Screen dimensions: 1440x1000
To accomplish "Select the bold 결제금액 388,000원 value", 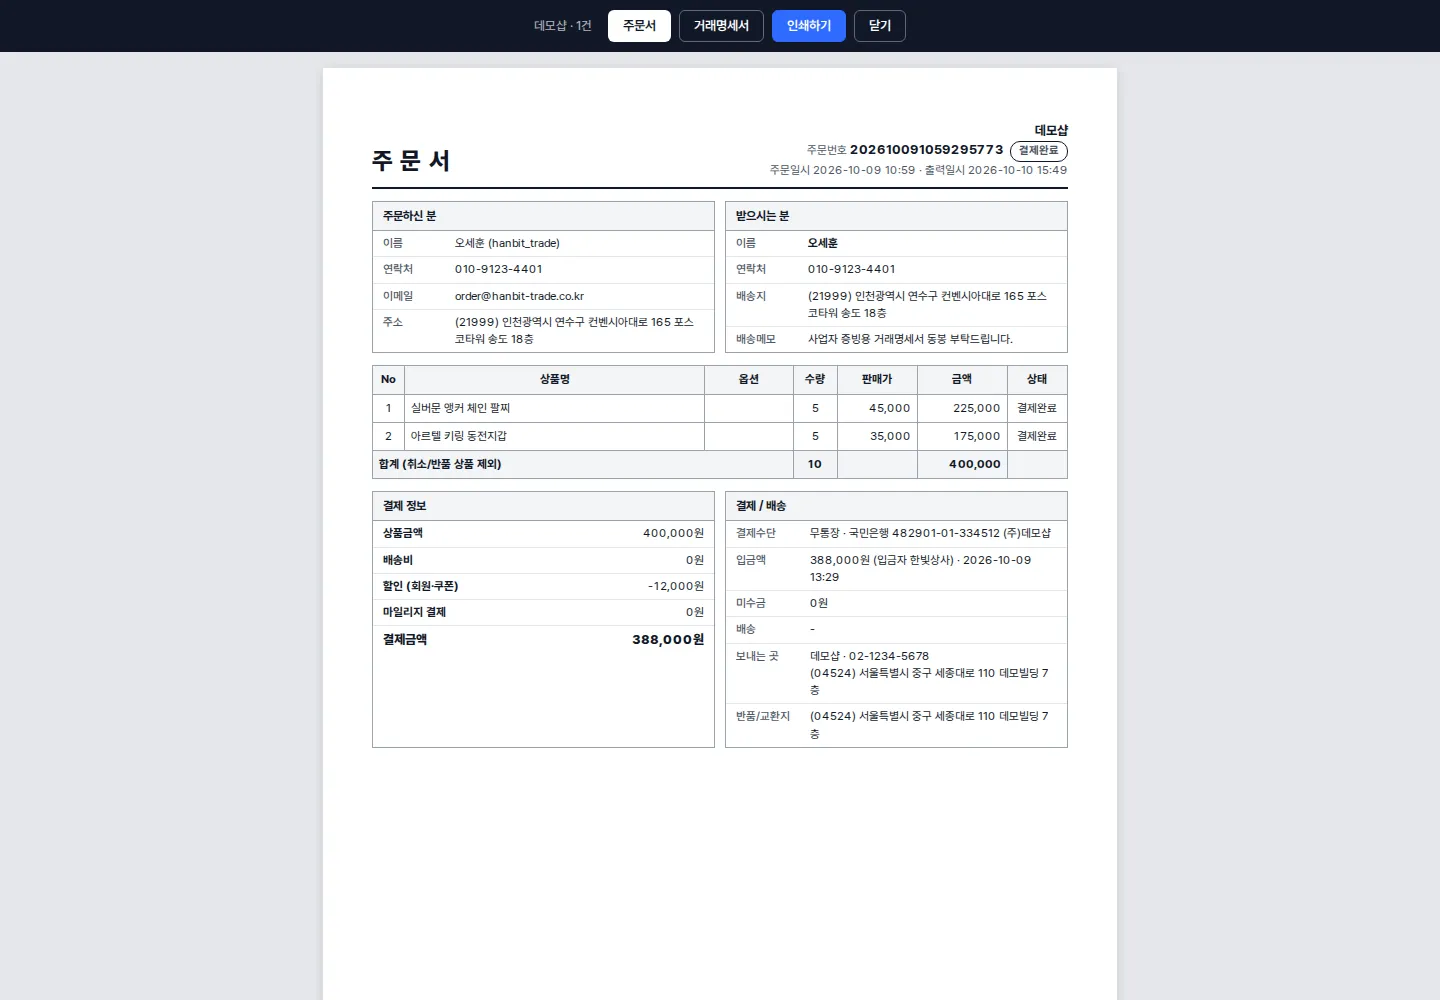I will coord(668,640).
